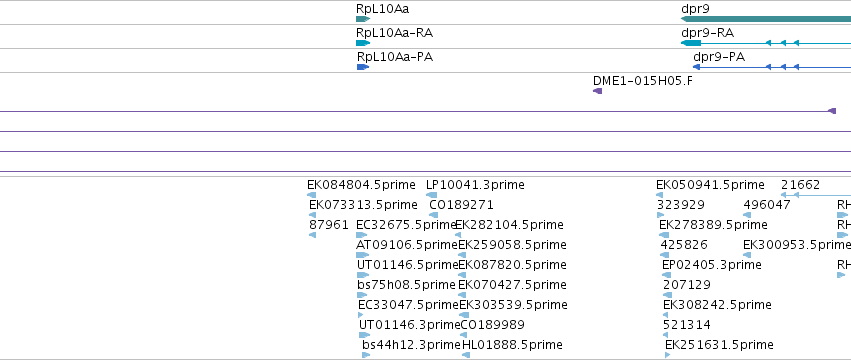Screen dimensions: 851x360
Task: Select the UT01146.3prime EST label
Action: point(410,325)
